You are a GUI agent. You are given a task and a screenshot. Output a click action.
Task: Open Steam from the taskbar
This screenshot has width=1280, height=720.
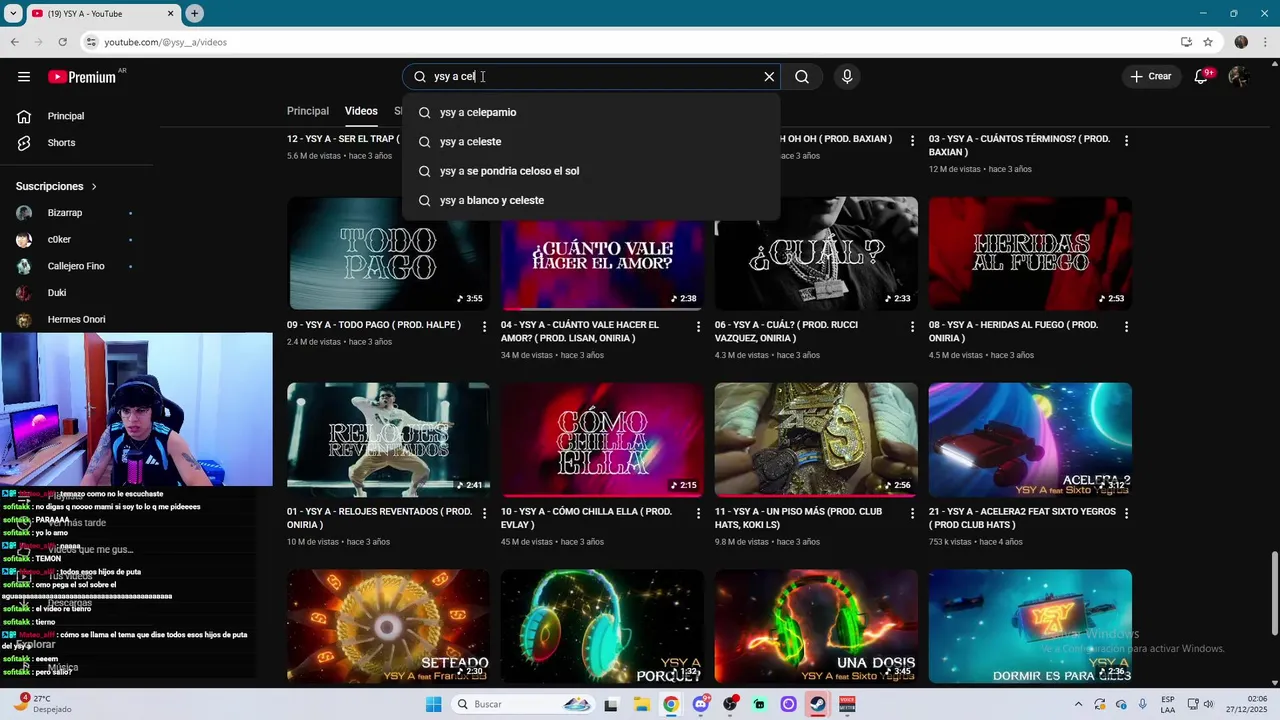click(818, 704)
